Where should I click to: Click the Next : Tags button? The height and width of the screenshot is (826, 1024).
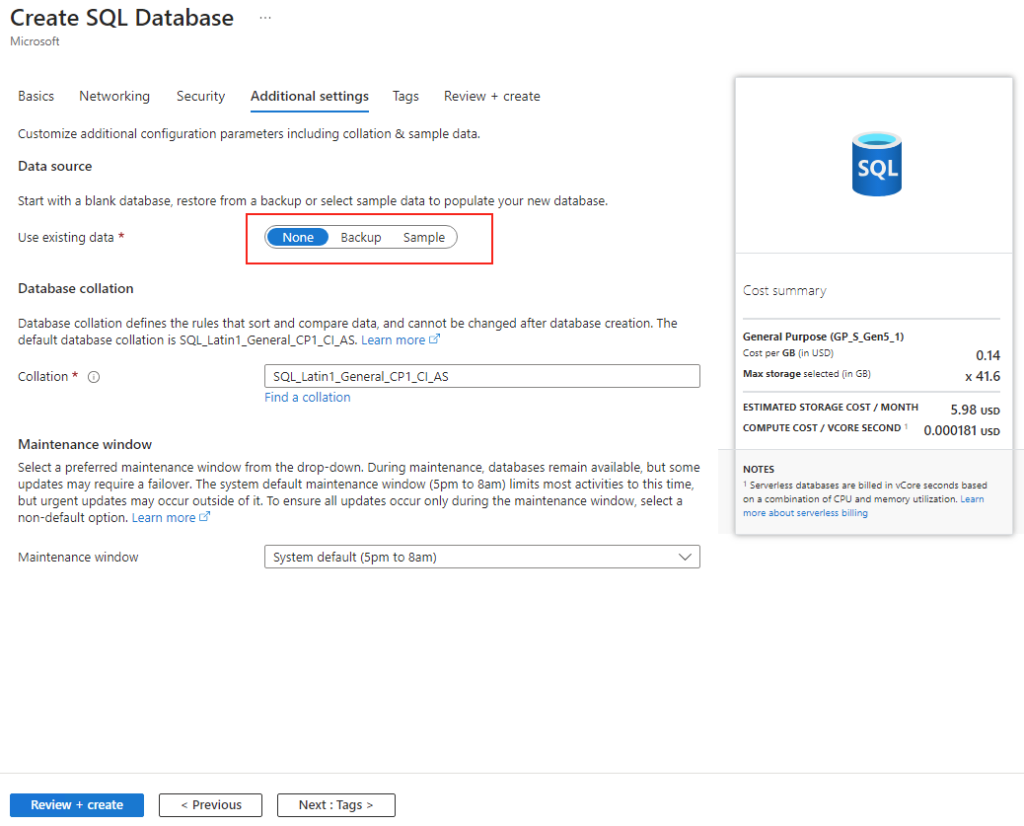336,805
